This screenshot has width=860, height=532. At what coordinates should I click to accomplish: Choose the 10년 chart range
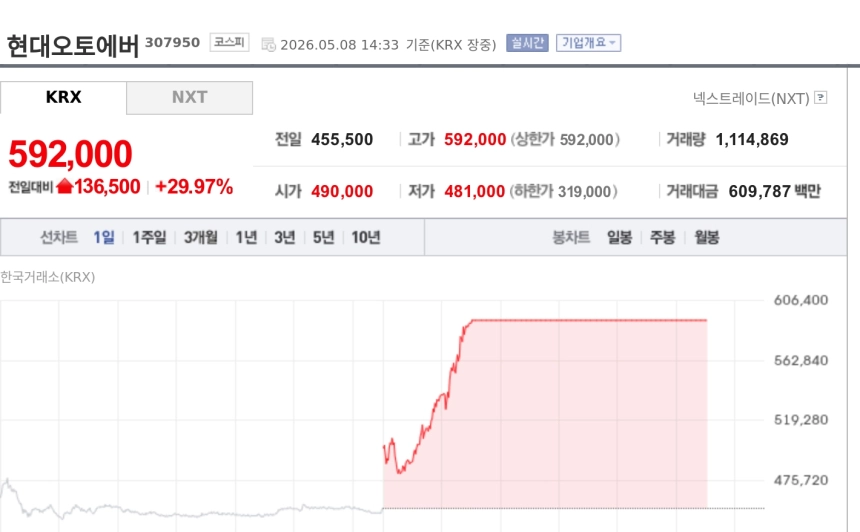tap(366, 237)
